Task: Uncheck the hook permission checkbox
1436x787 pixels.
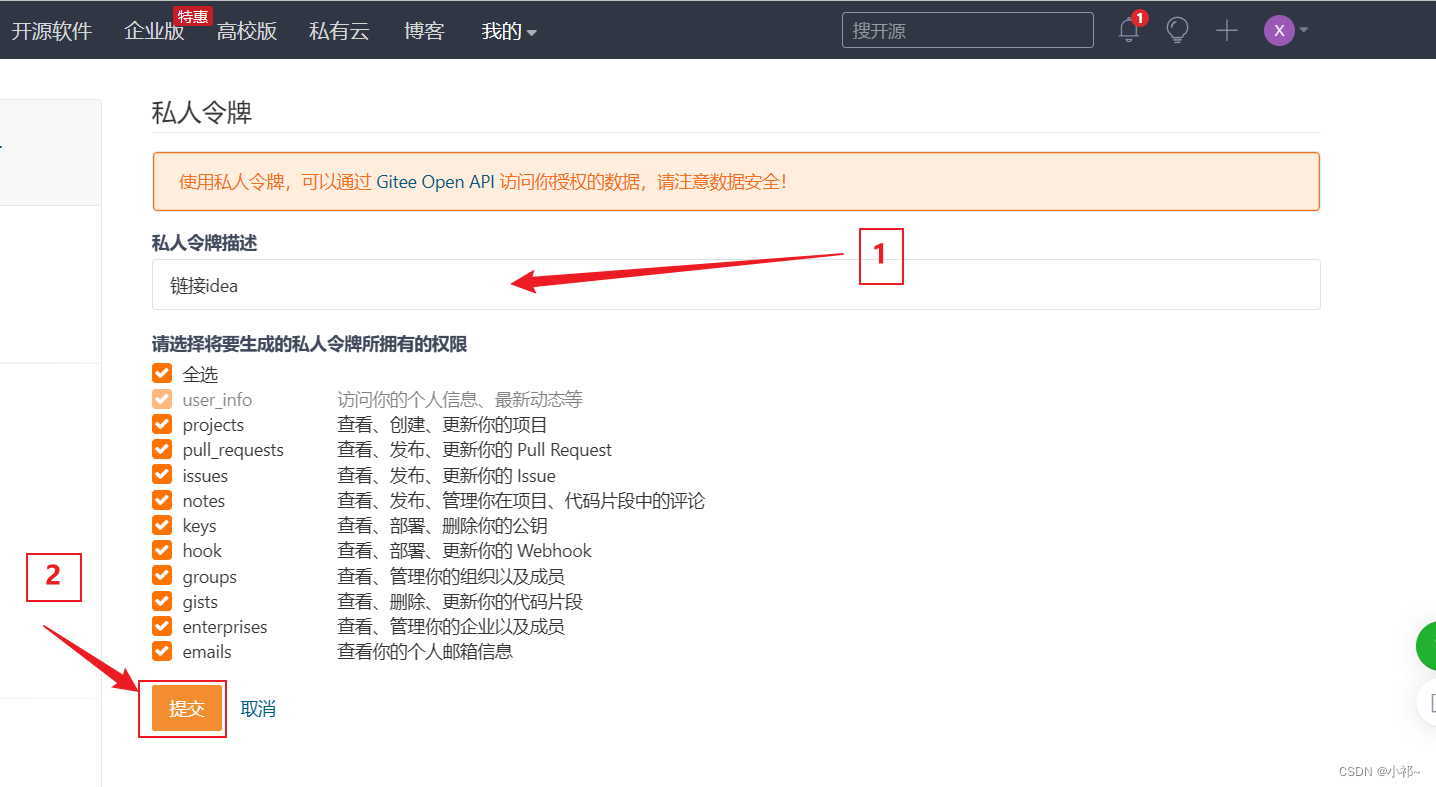Action: 162,550
